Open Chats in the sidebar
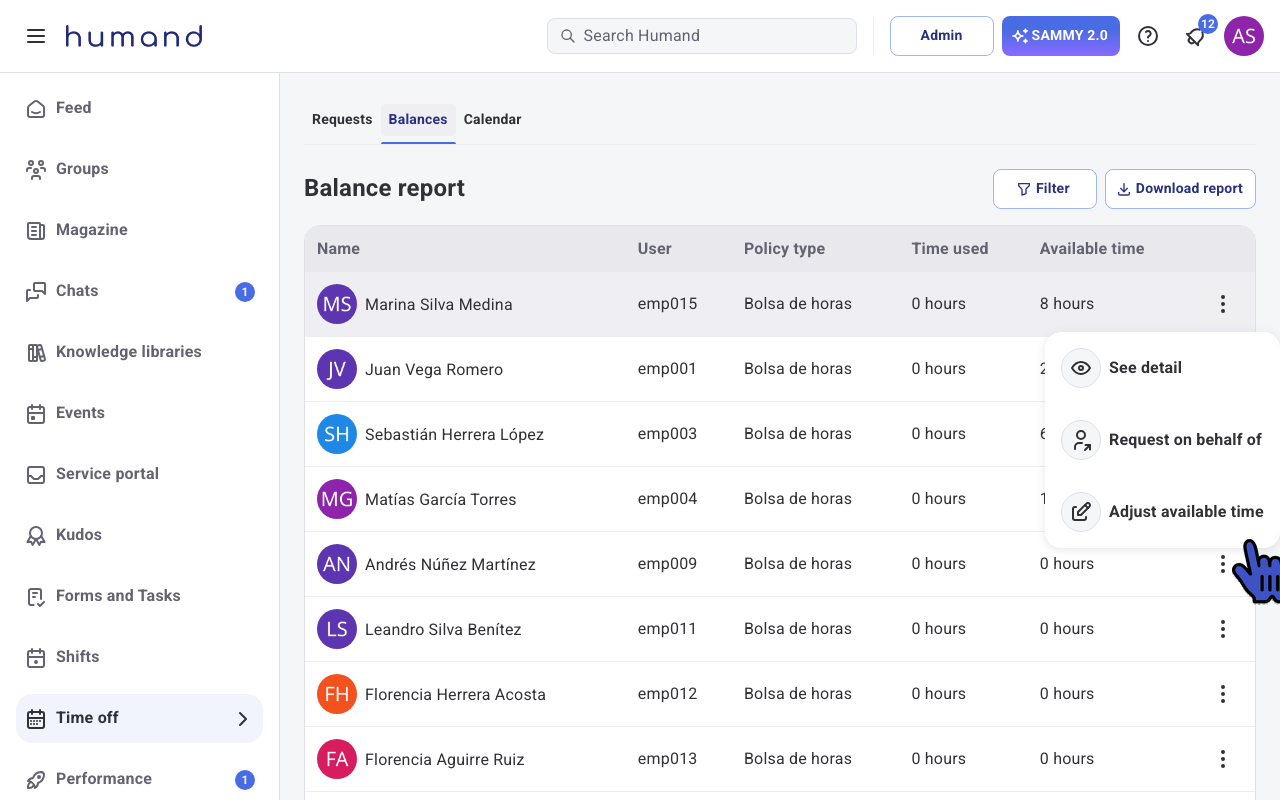The height and width of the screenshot is (800, 1280). tap(139, 291)
